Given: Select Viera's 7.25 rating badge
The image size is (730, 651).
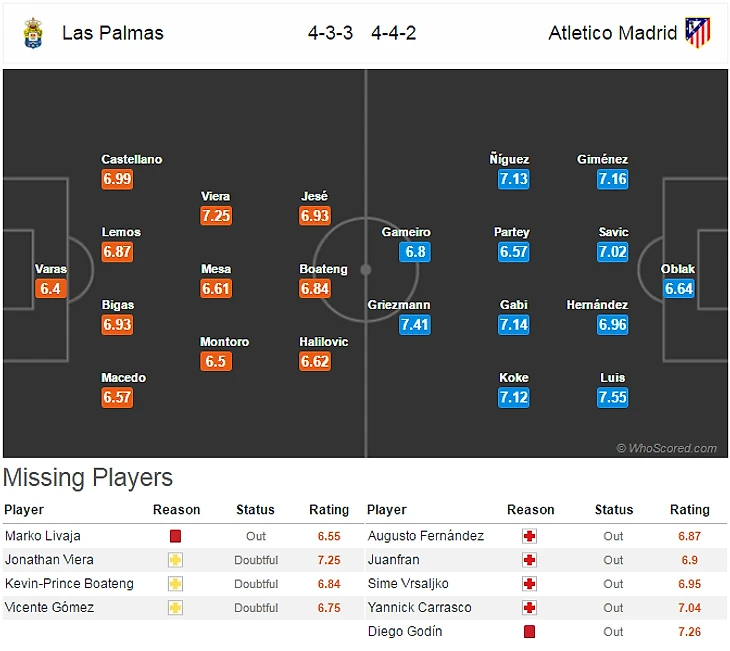Looking at the screenshot, I should (216, 216).
